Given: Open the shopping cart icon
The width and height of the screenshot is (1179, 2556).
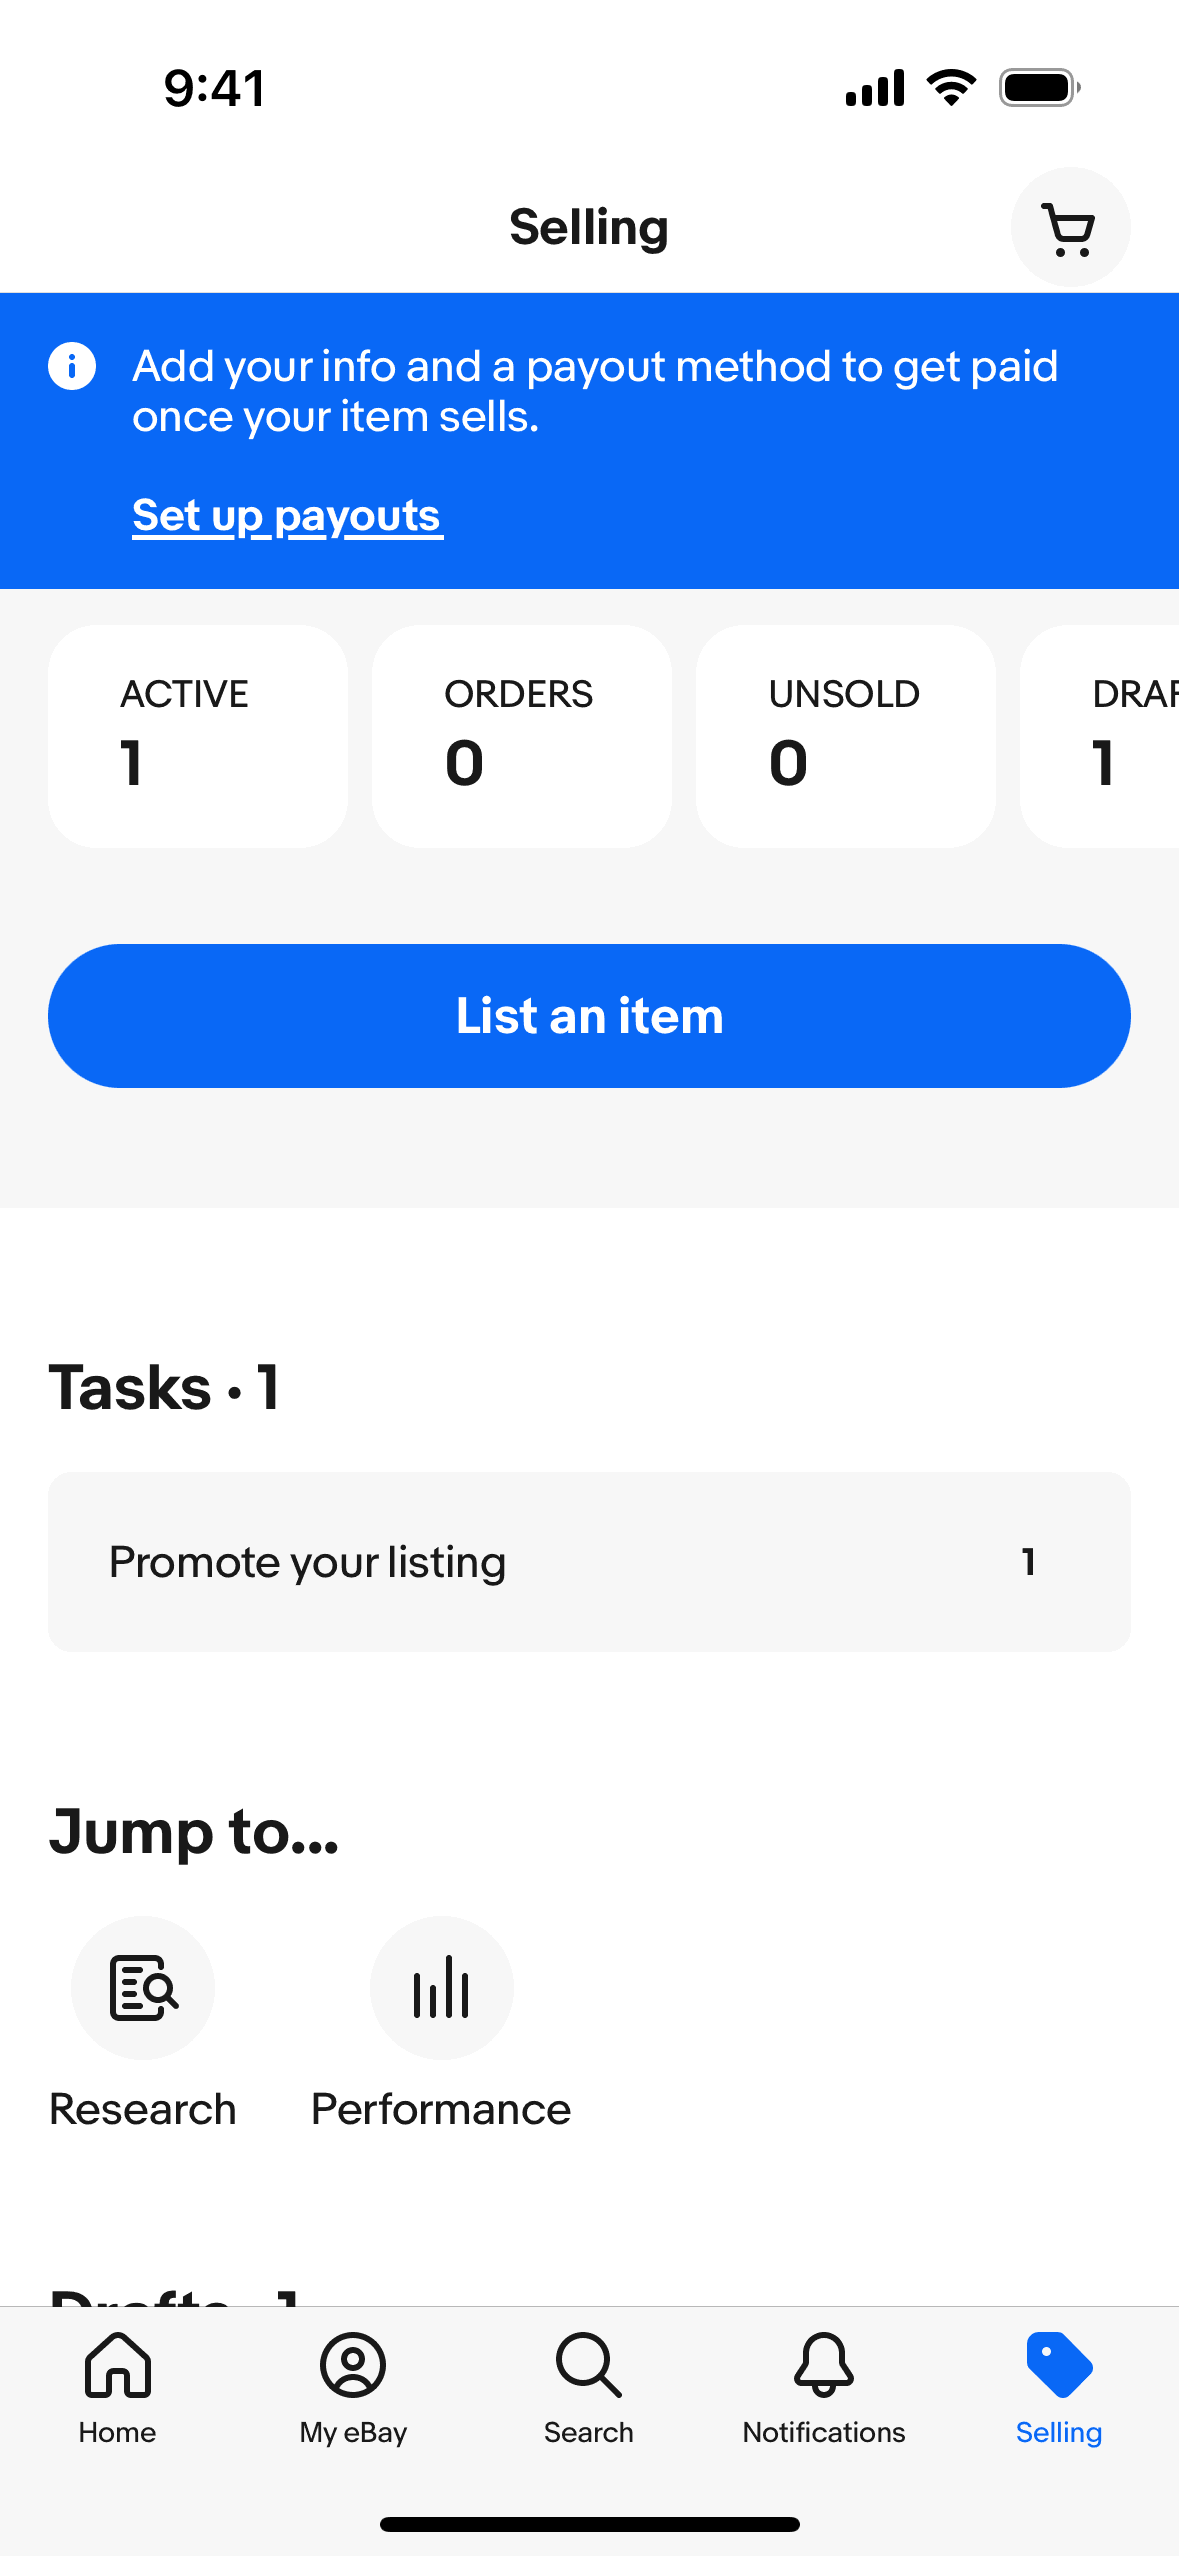Looking at the screenshot, I should [1069, 228].
